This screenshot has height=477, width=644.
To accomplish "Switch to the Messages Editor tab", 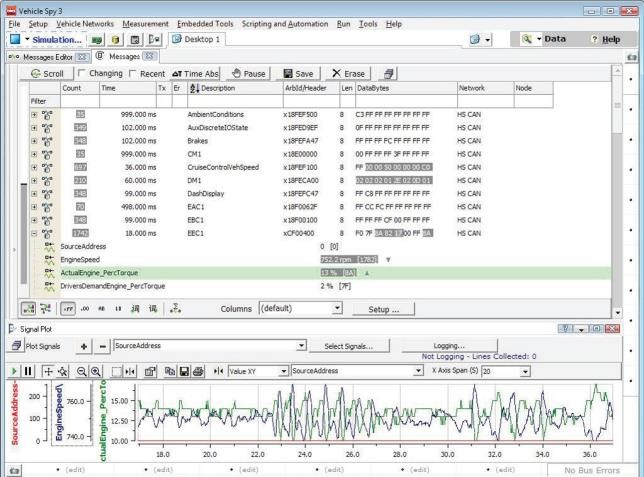I will 48,57.
